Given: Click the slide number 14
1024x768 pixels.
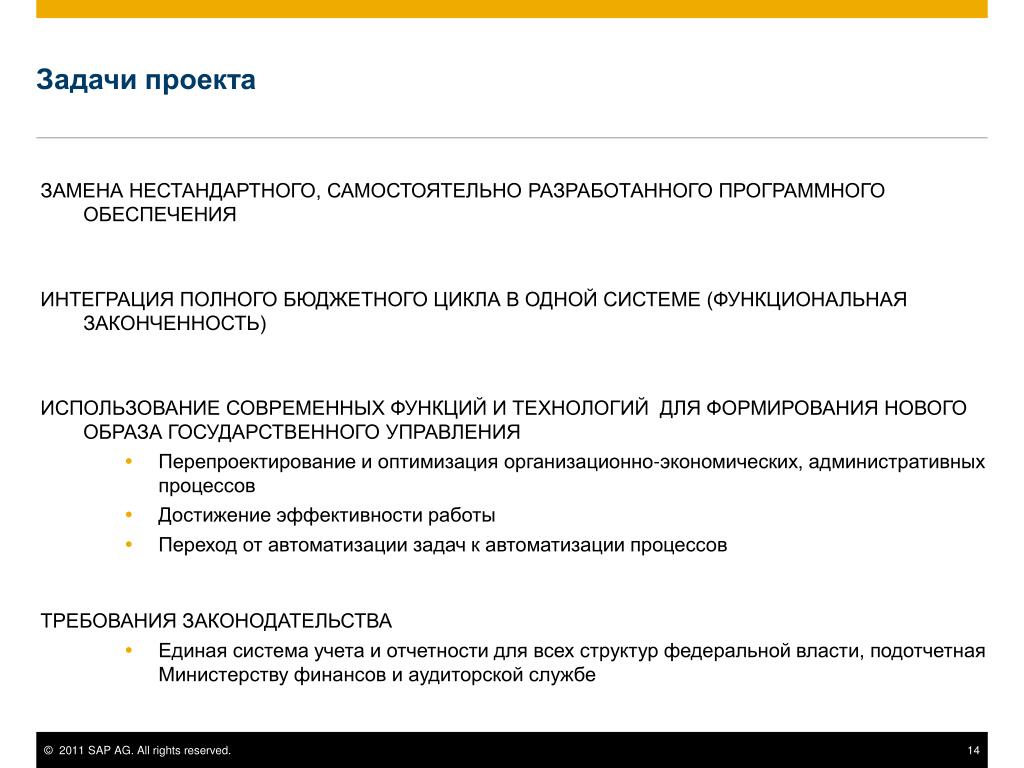Looking at the screenshot, I should coord(973,750).
